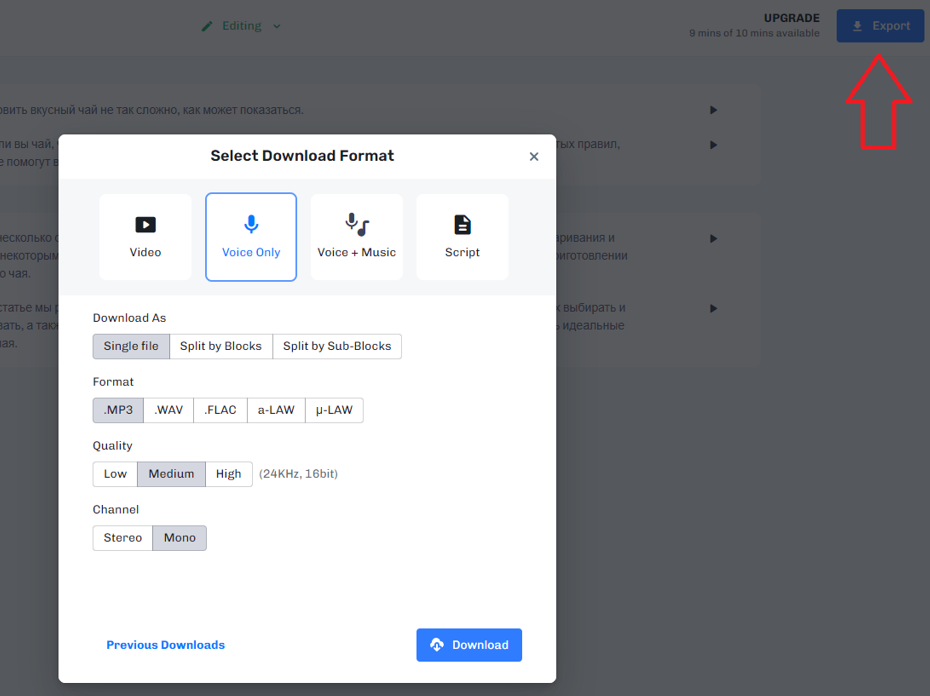The image size is (930, 696).
Task: Click the blue Download button
Action: pos(469,645)
